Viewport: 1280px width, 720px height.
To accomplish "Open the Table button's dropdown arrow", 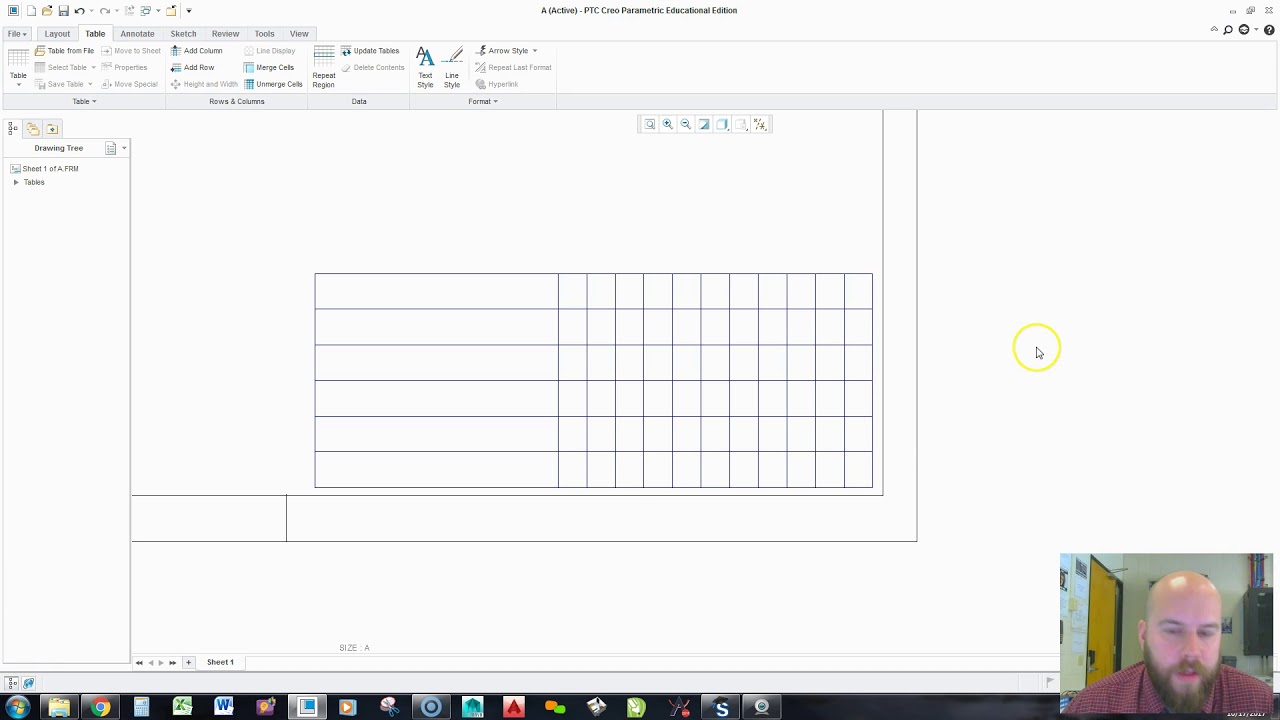I will click(18, 84).
